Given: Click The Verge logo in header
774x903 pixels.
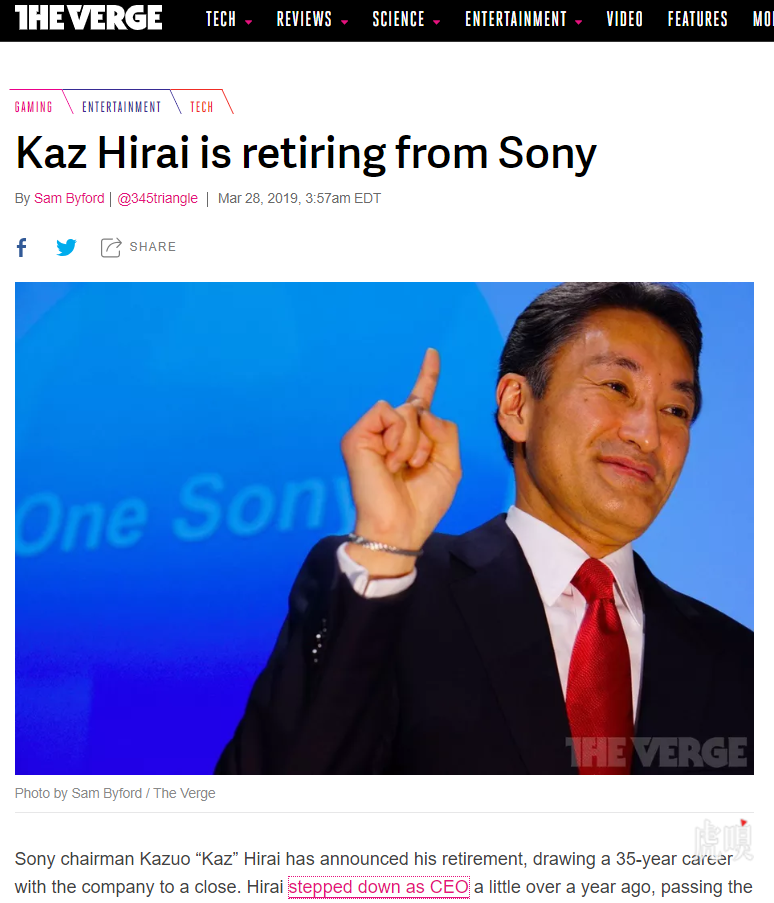Looking at the screenshot, I should 89,18.
